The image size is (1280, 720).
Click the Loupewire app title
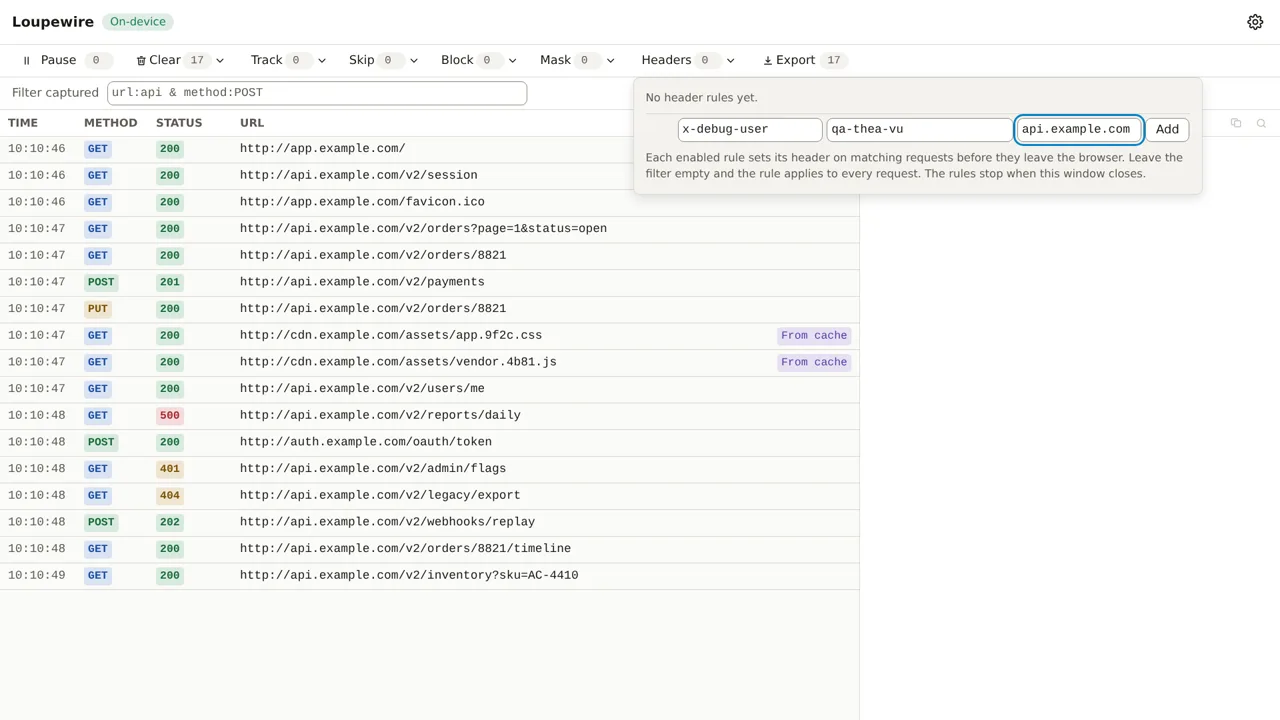53,22
